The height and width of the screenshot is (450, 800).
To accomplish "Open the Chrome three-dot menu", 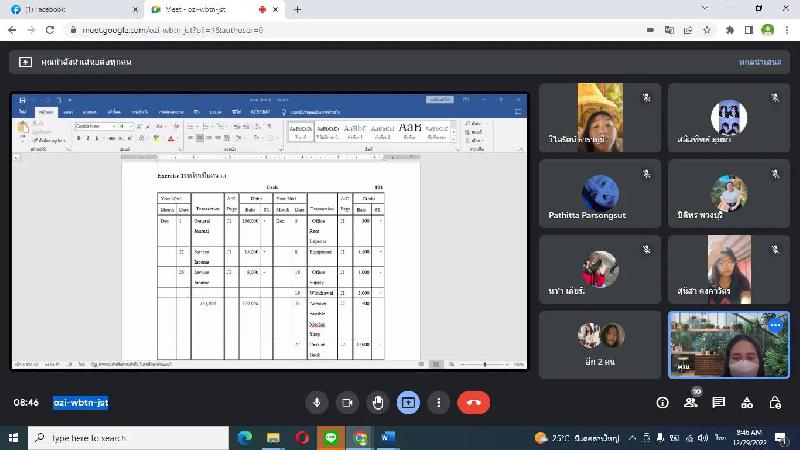I will click(787, 30).
